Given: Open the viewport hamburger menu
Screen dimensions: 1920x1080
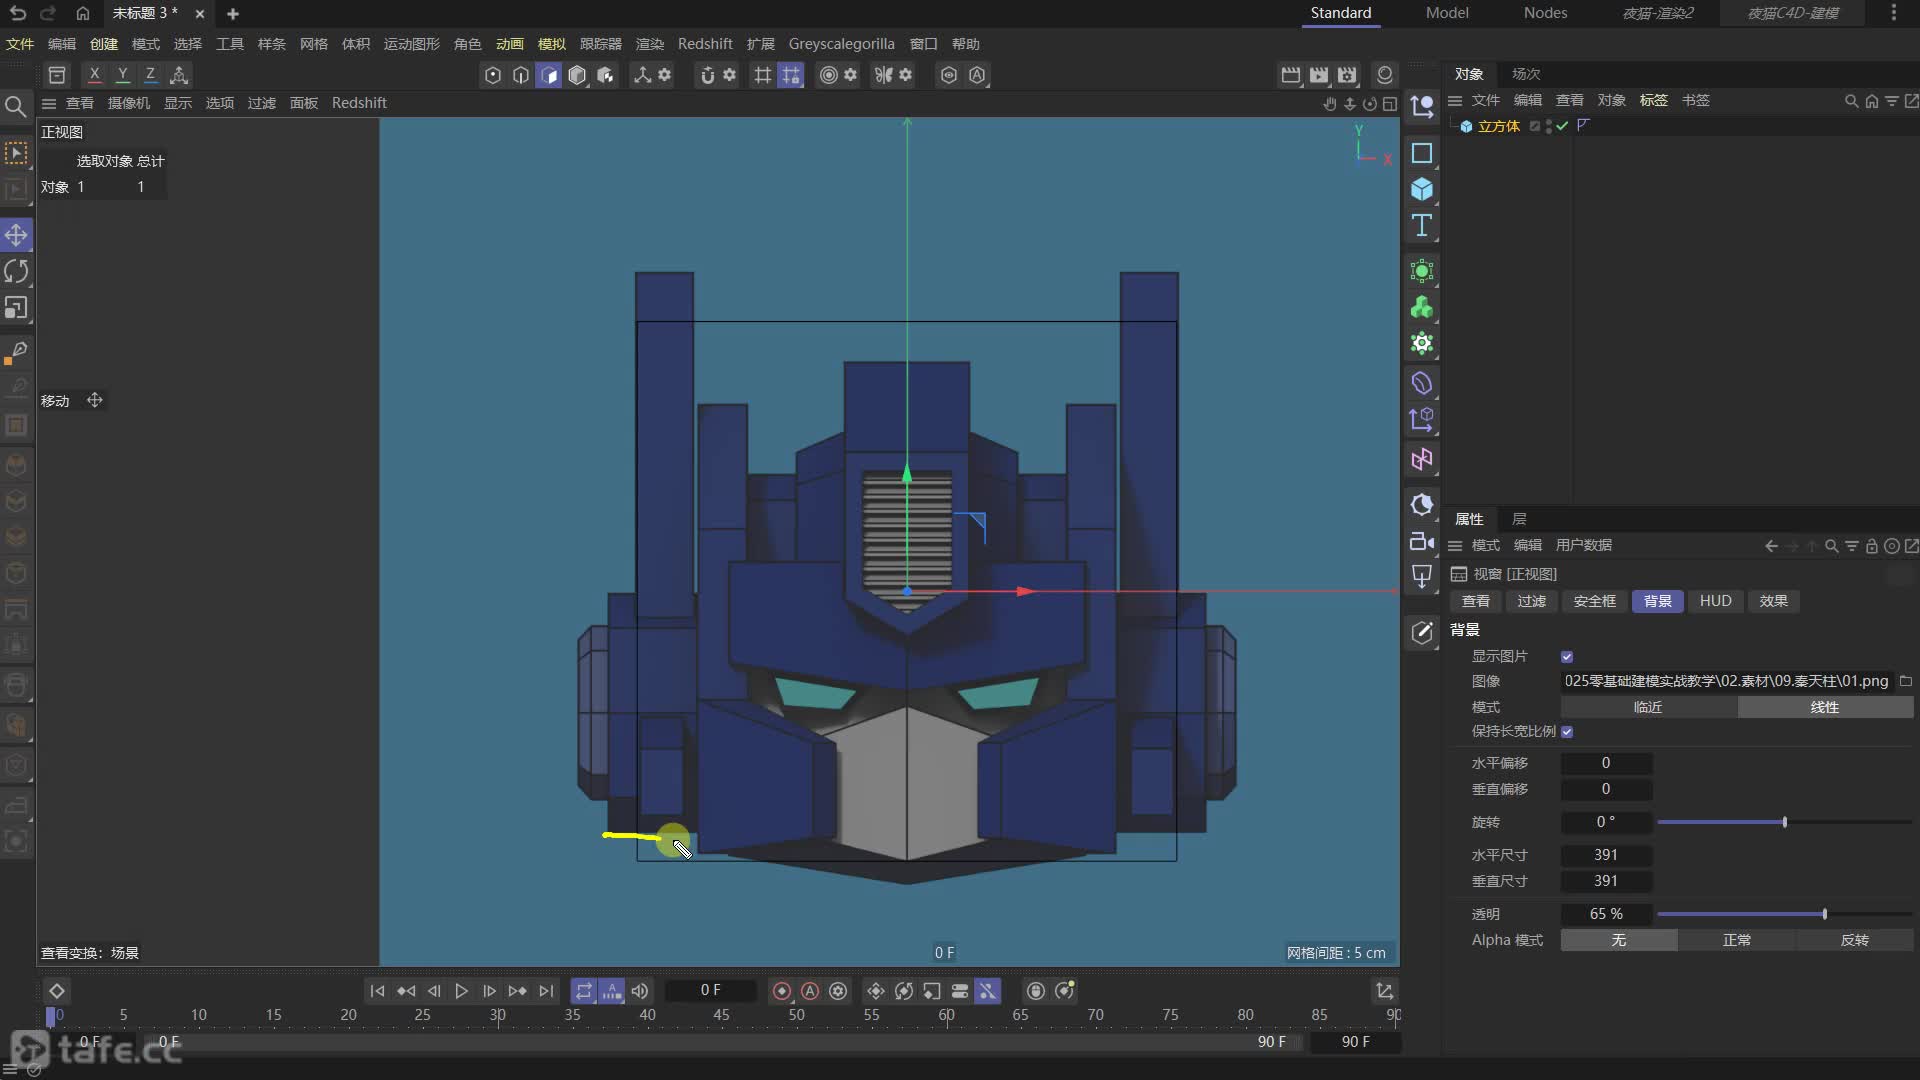Looking at the screenshot, I should (x=48, y=103).
